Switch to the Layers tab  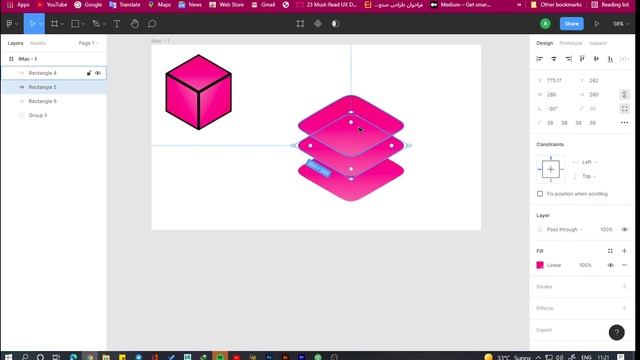(x=16, y=43)
